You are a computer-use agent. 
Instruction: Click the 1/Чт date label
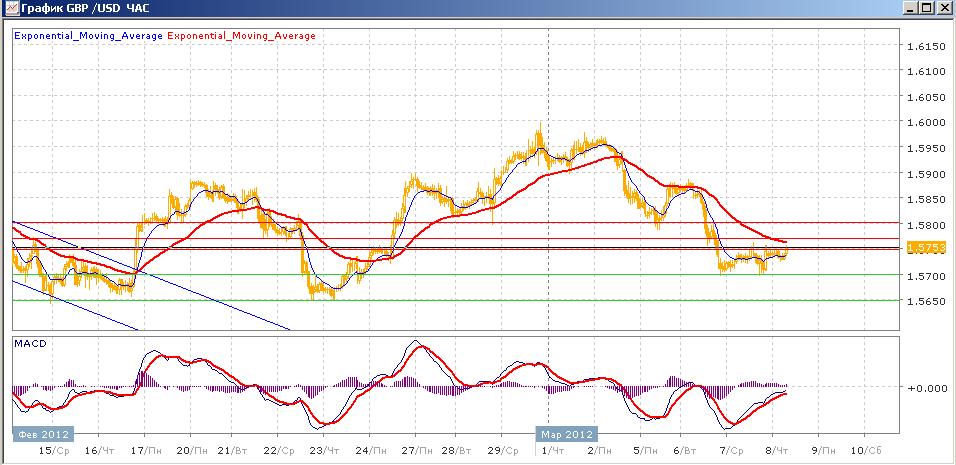tap(554, 451)
